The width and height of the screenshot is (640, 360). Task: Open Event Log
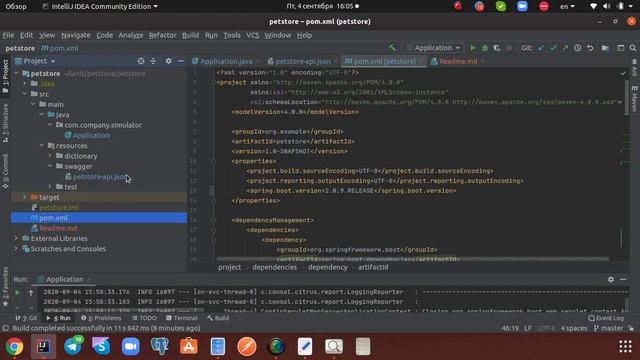coord(606,318)
